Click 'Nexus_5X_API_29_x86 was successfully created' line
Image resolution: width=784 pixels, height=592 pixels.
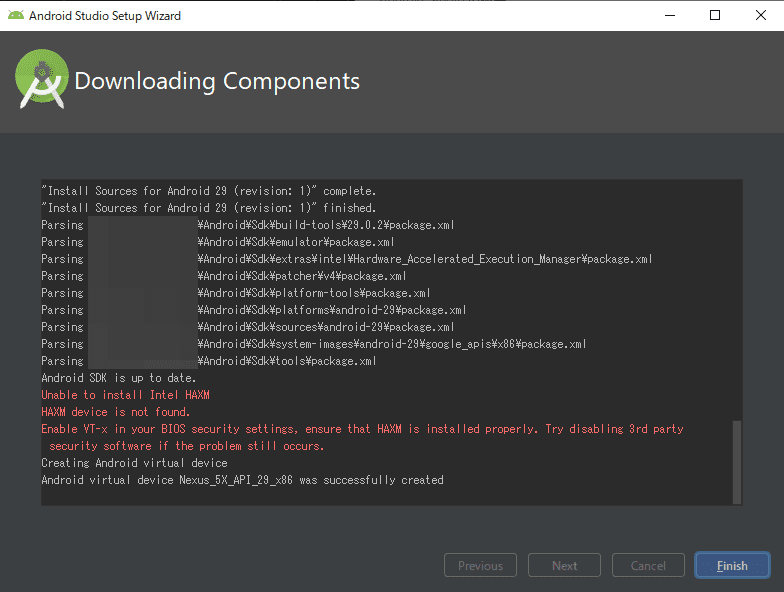242,480
